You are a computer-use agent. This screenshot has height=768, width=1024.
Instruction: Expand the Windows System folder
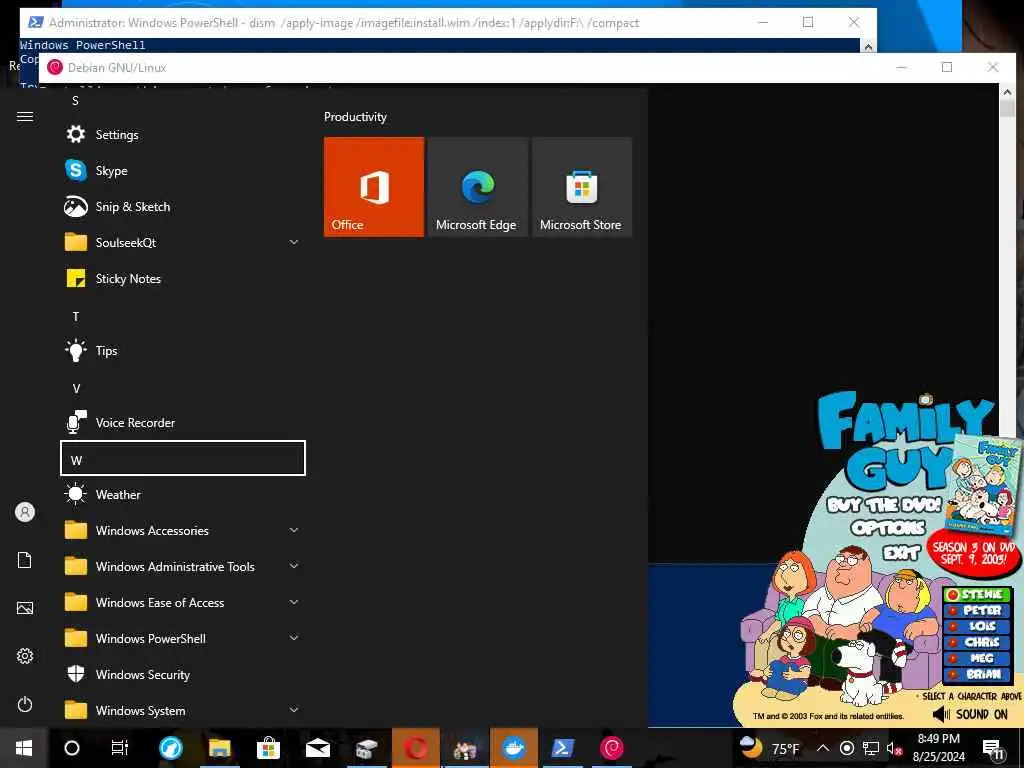[x=183, y=710]
